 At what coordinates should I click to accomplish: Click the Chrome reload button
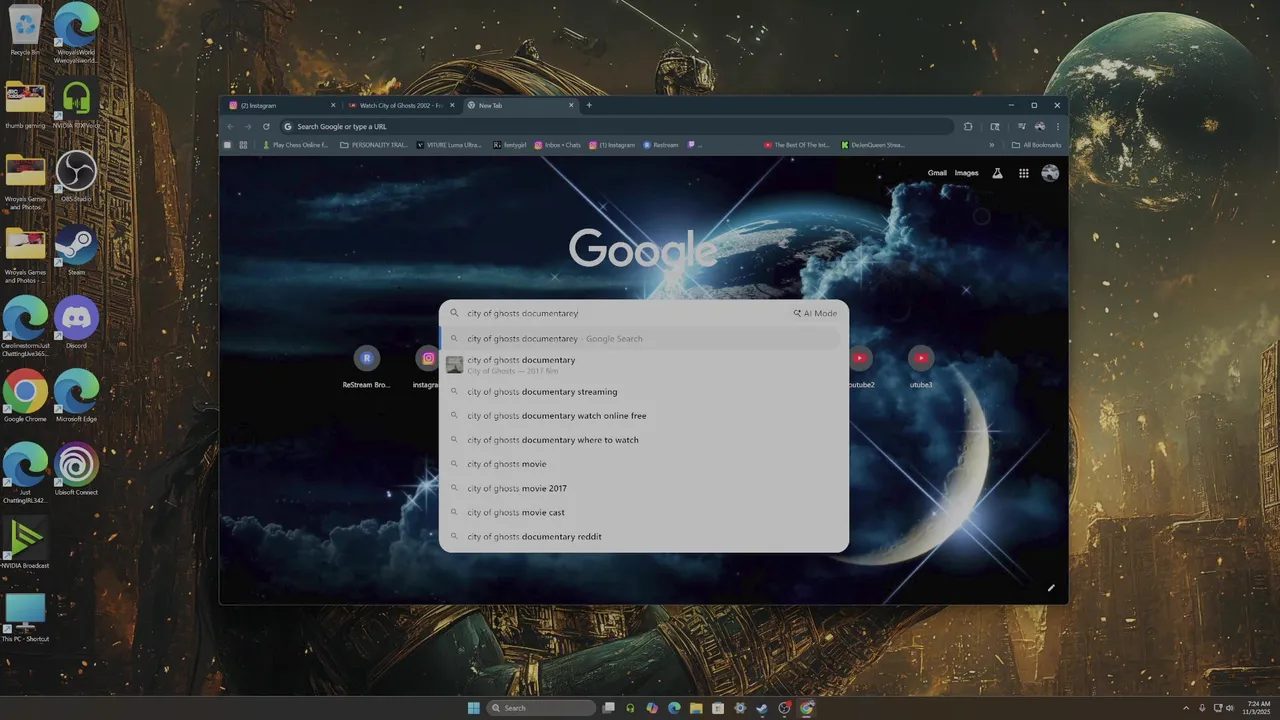click(266, 126)
